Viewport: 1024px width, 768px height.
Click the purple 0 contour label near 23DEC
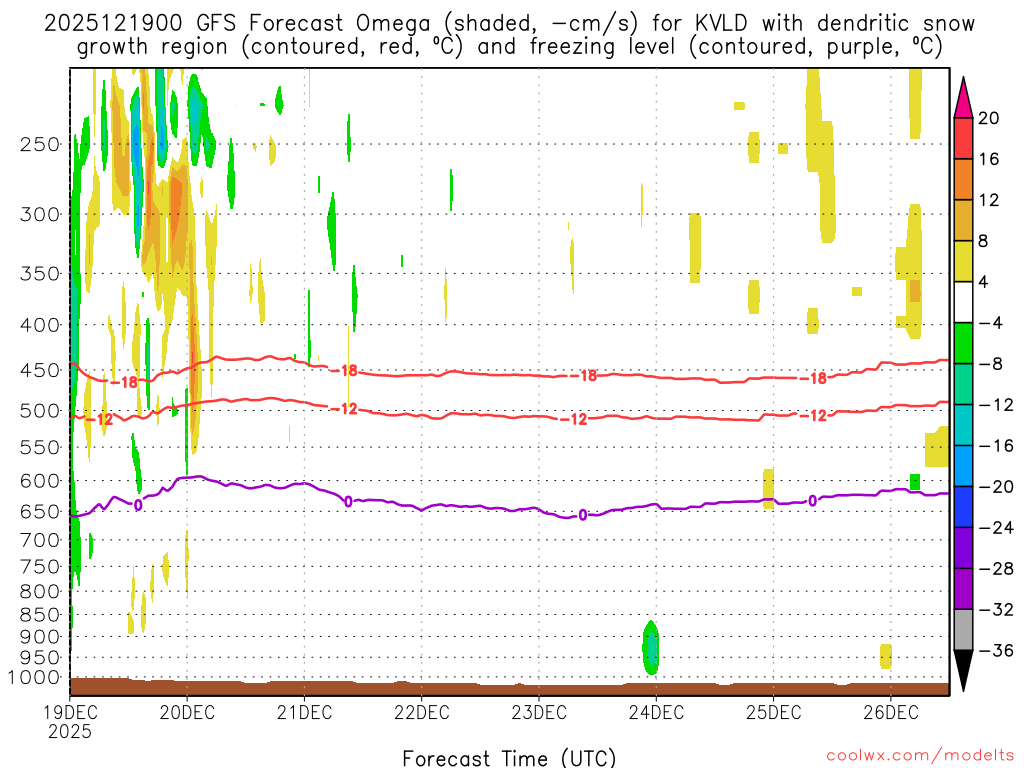[x=583, y=515]
